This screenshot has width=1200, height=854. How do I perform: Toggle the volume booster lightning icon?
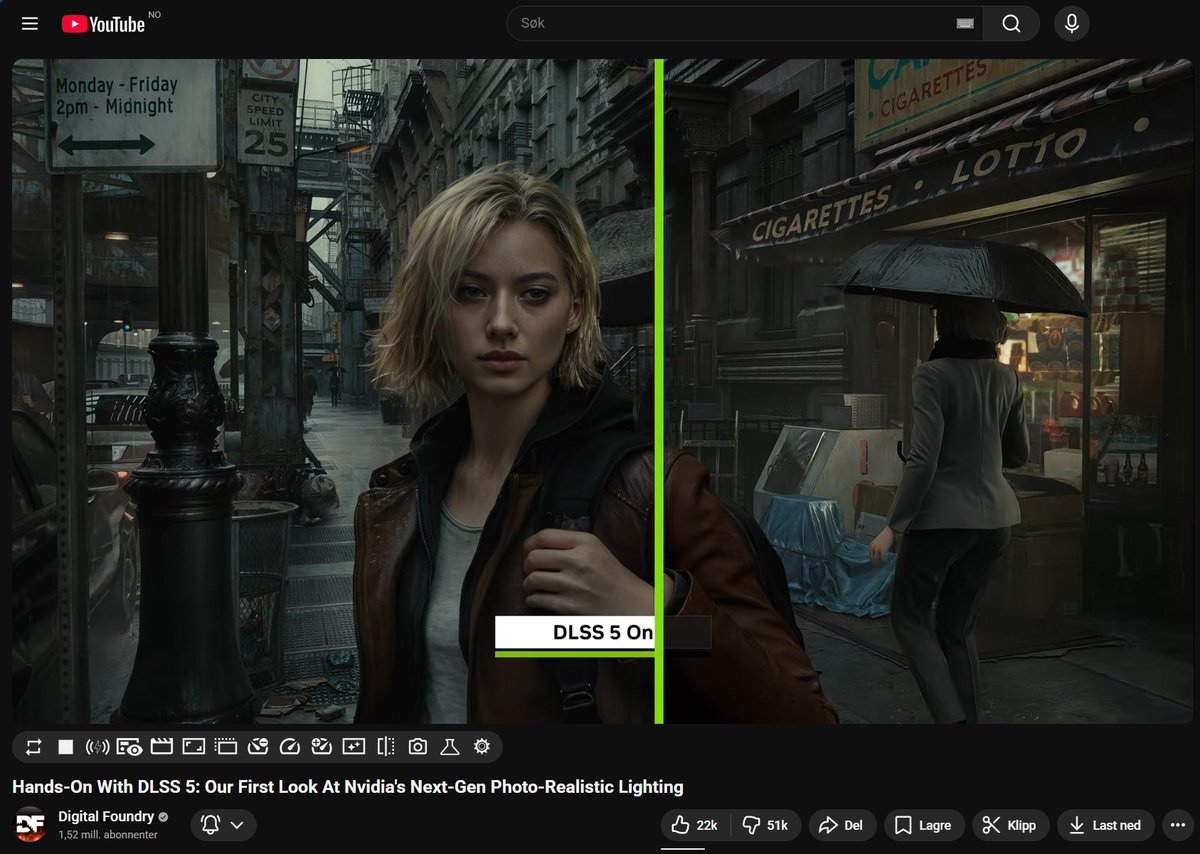coord(97,747)
